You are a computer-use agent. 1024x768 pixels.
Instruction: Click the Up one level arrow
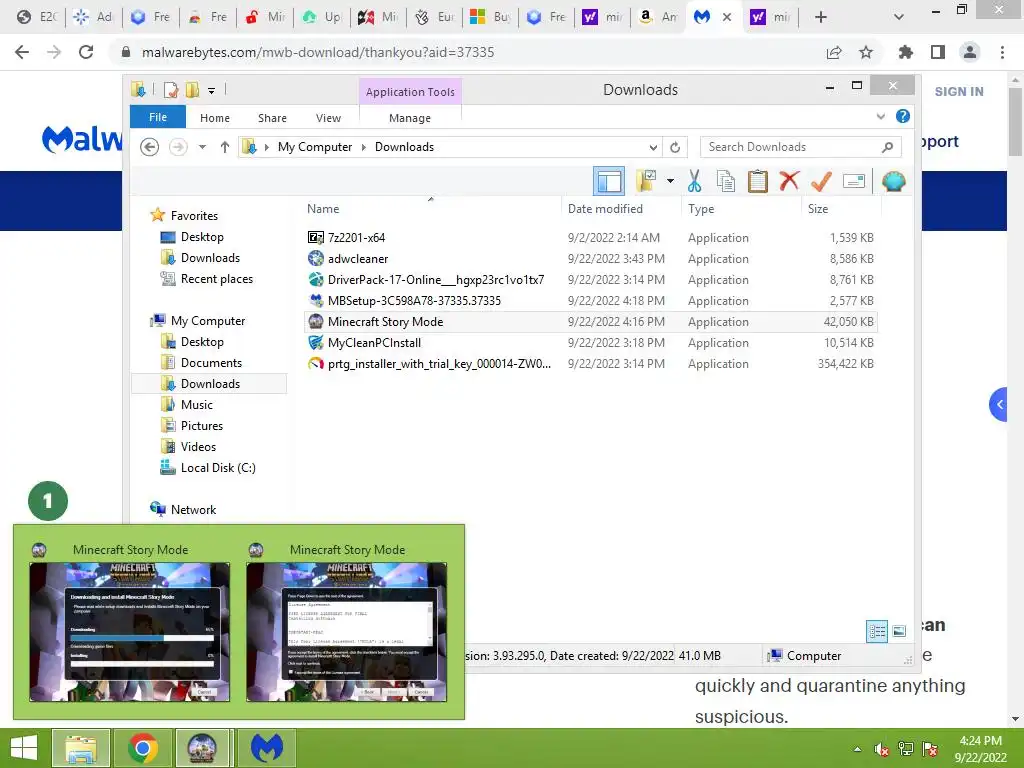(x=225, y=147)
